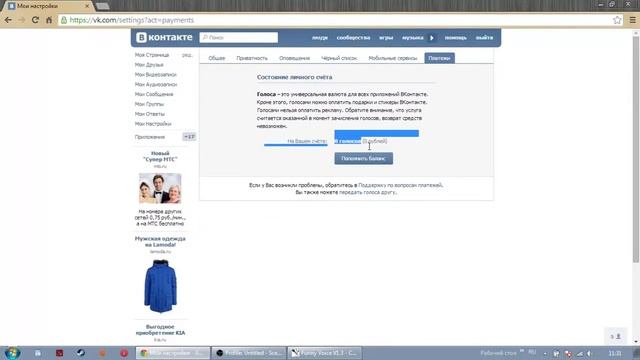The width and height of the screenshot is (640, 360).
Task: Switch to the Мобильные сервисы tab
Action: (x=393, y=58)
